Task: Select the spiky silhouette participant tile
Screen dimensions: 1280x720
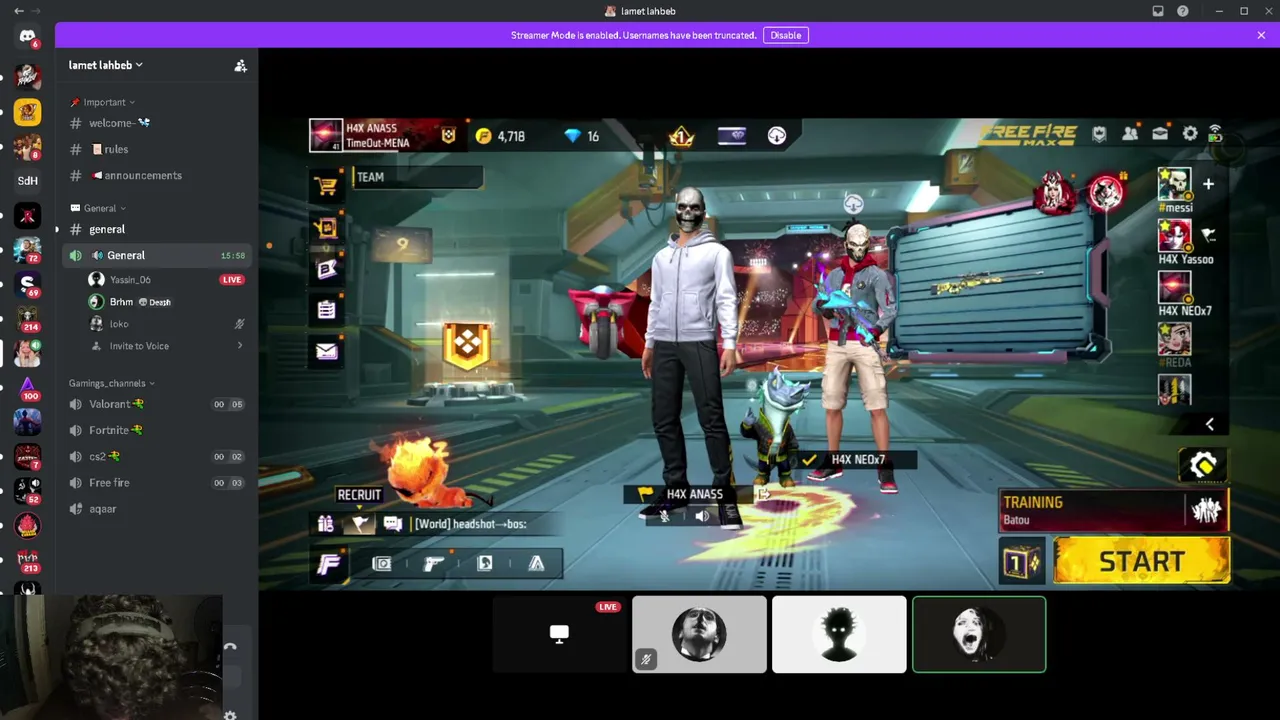Action: click(839, 634)
